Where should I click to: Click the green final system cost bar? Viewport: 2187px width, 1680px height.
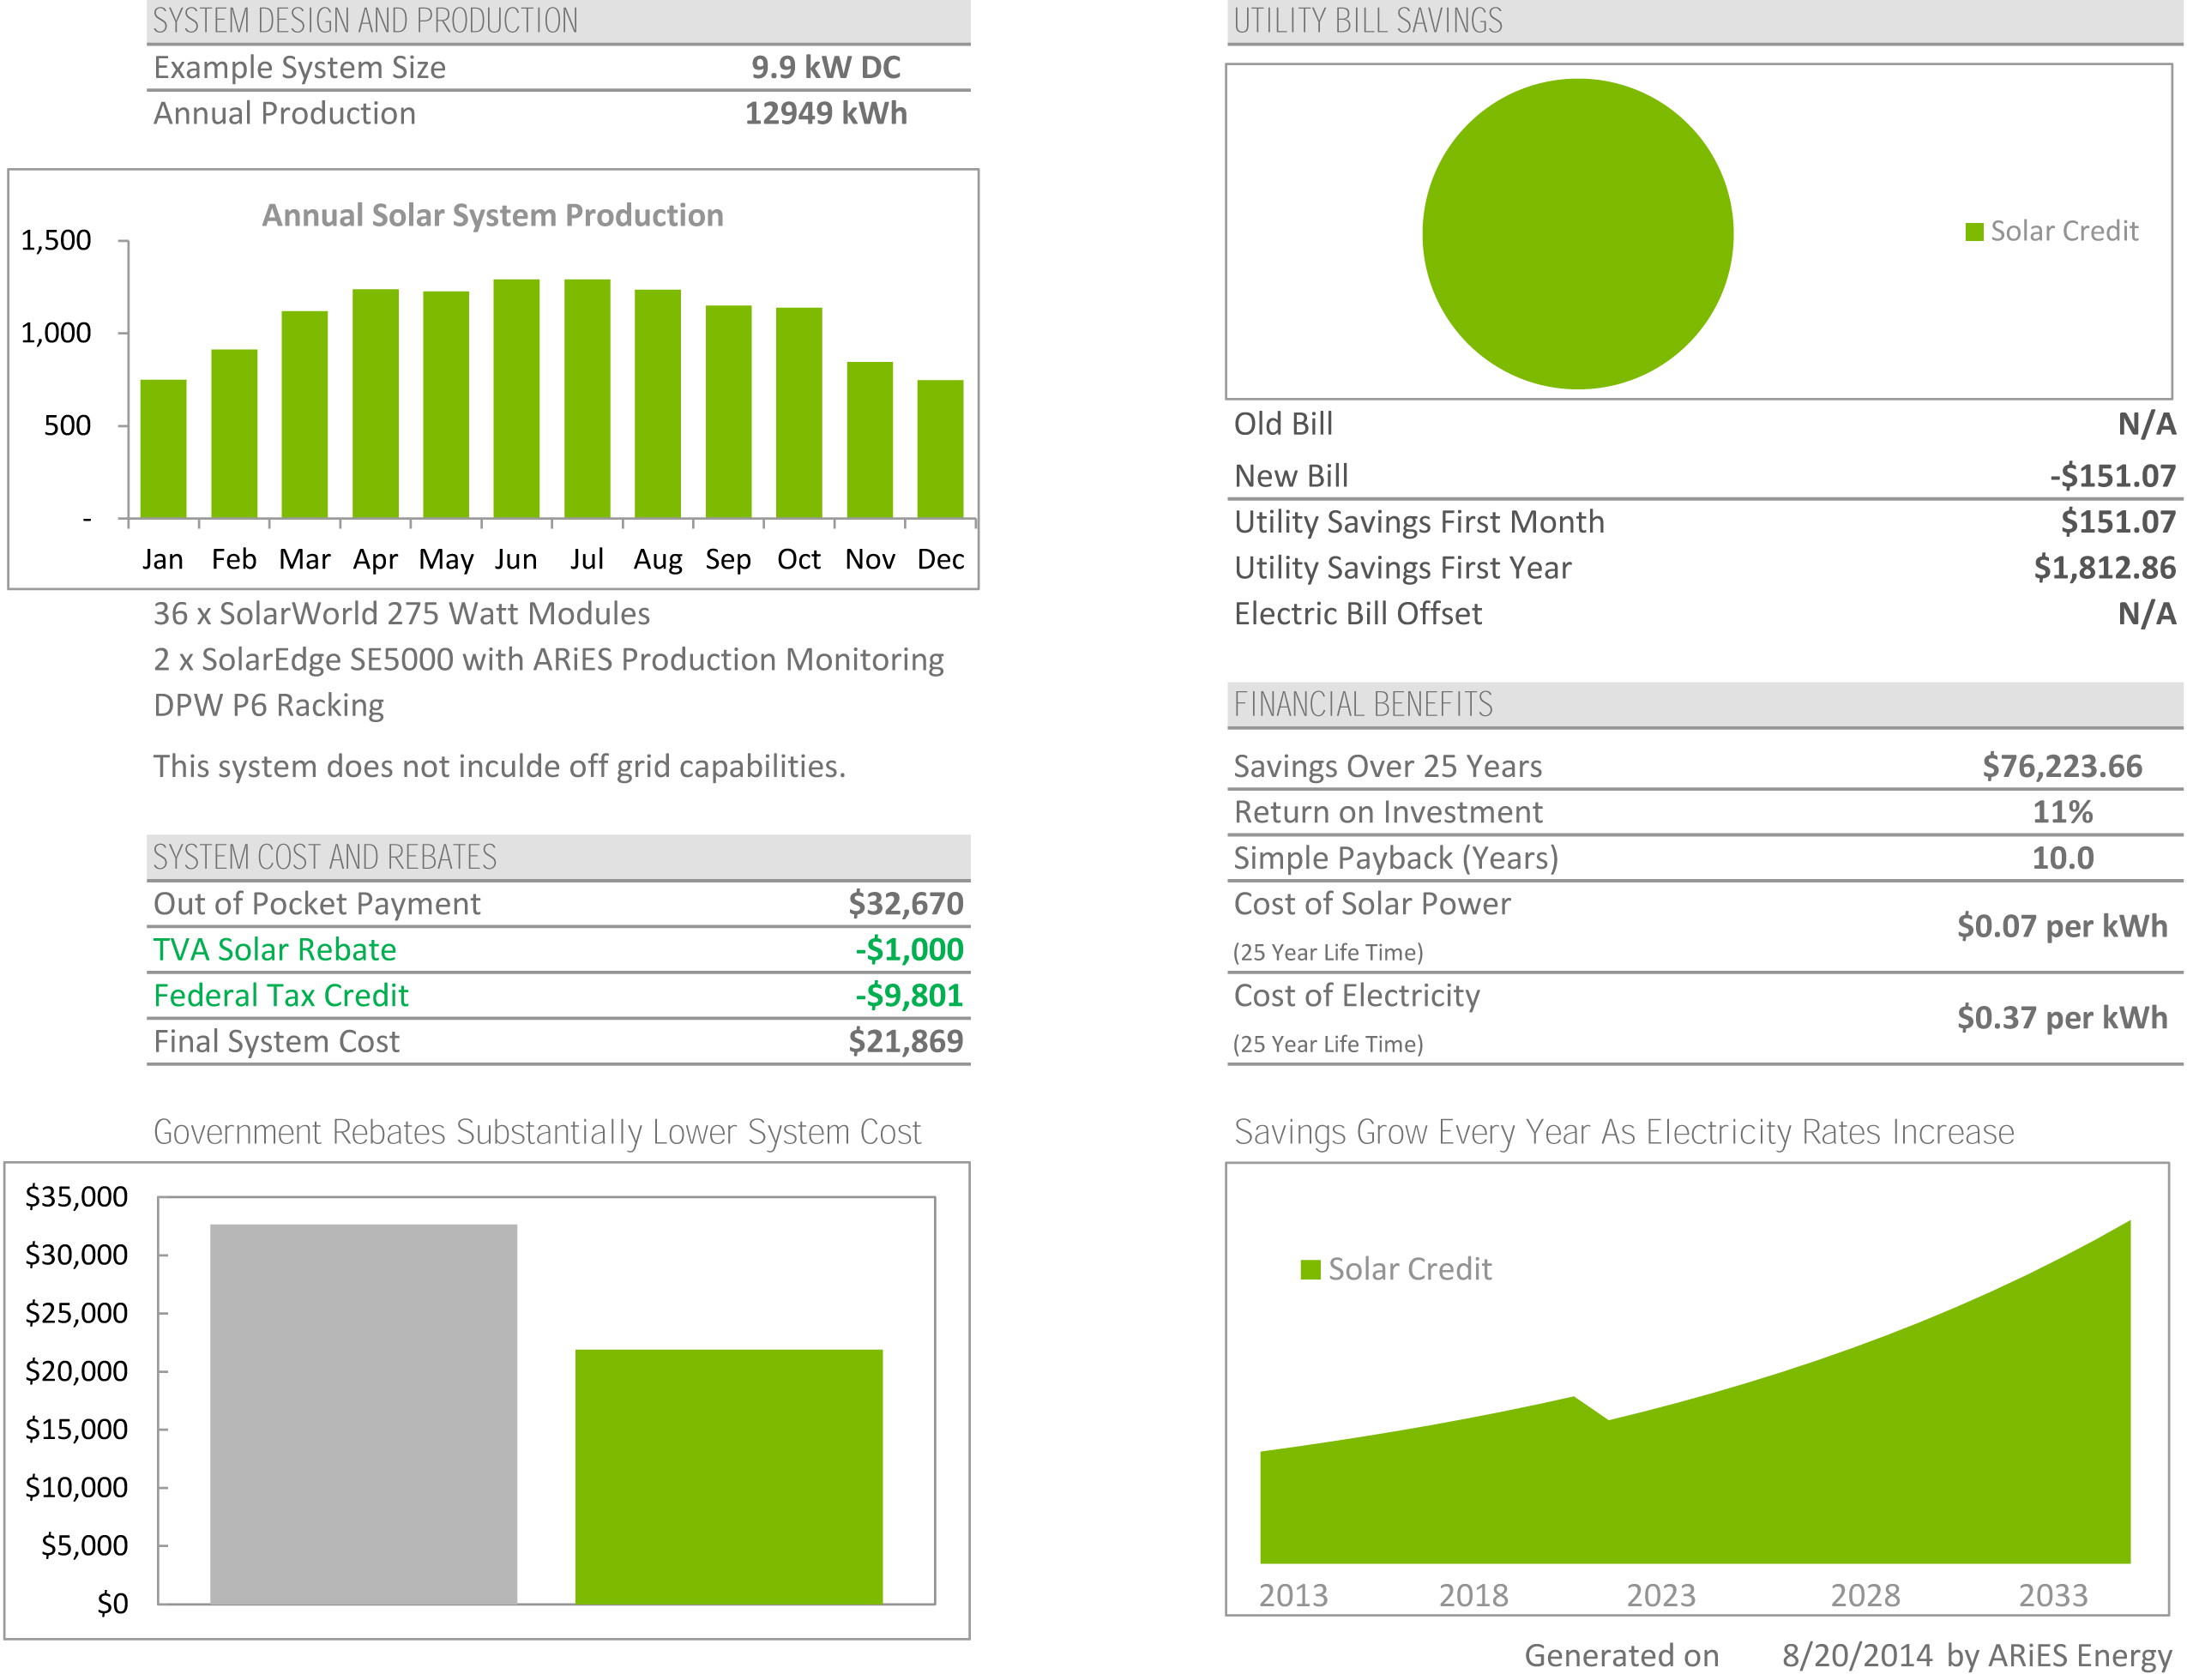[728, 1476]
